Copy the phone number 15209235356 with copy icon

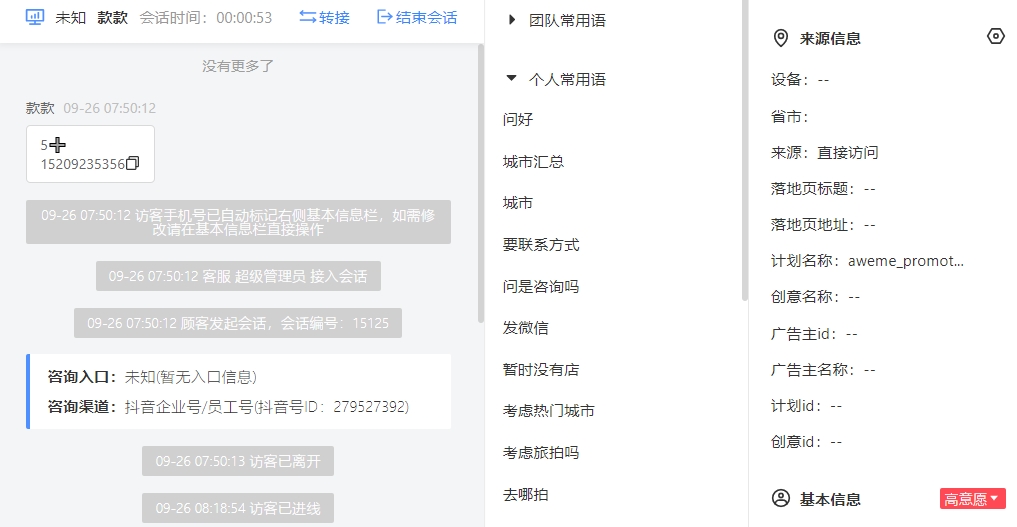tap(132, 163)
